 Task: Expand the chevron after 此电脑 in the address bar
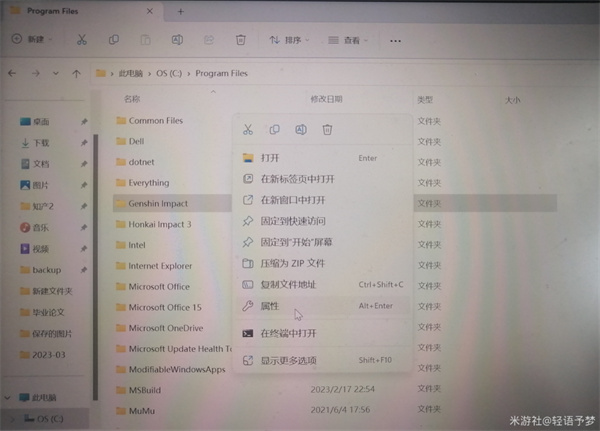click(149, 73)
